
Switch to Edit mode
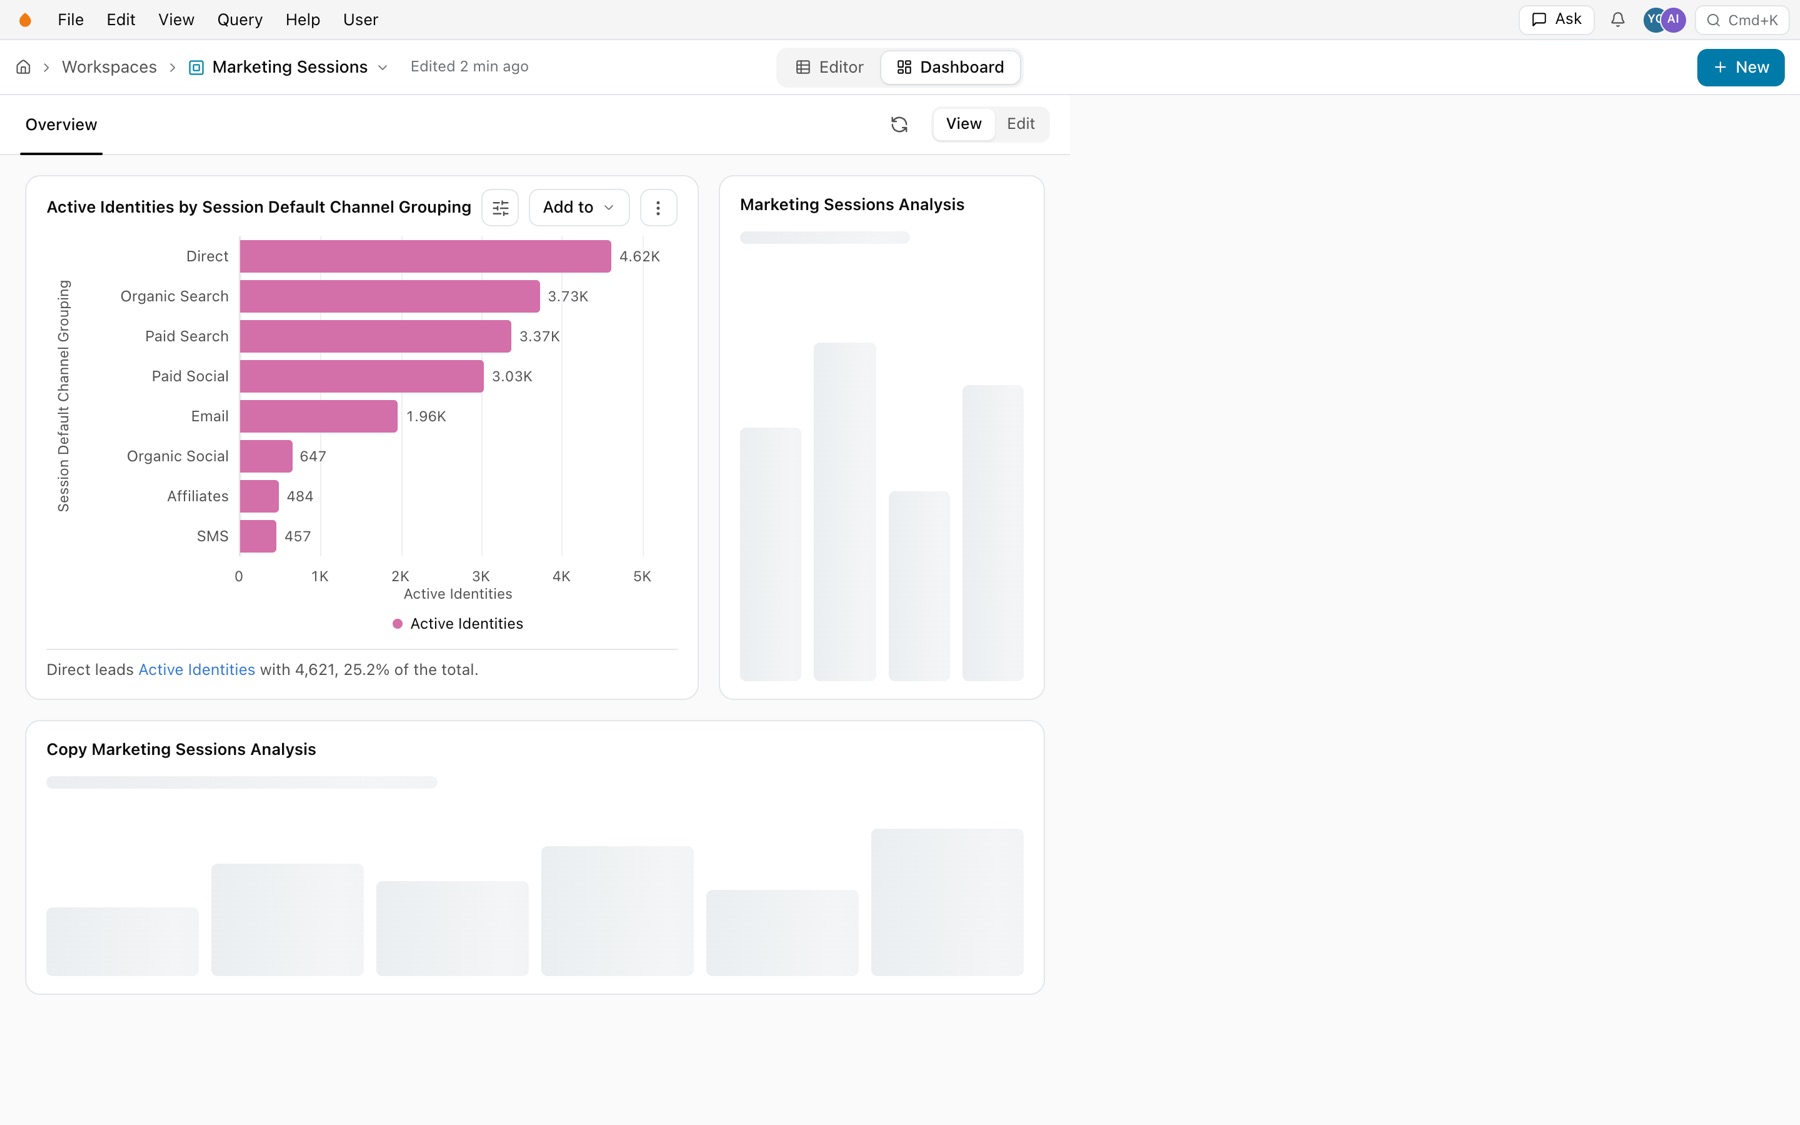point(1020,124)
